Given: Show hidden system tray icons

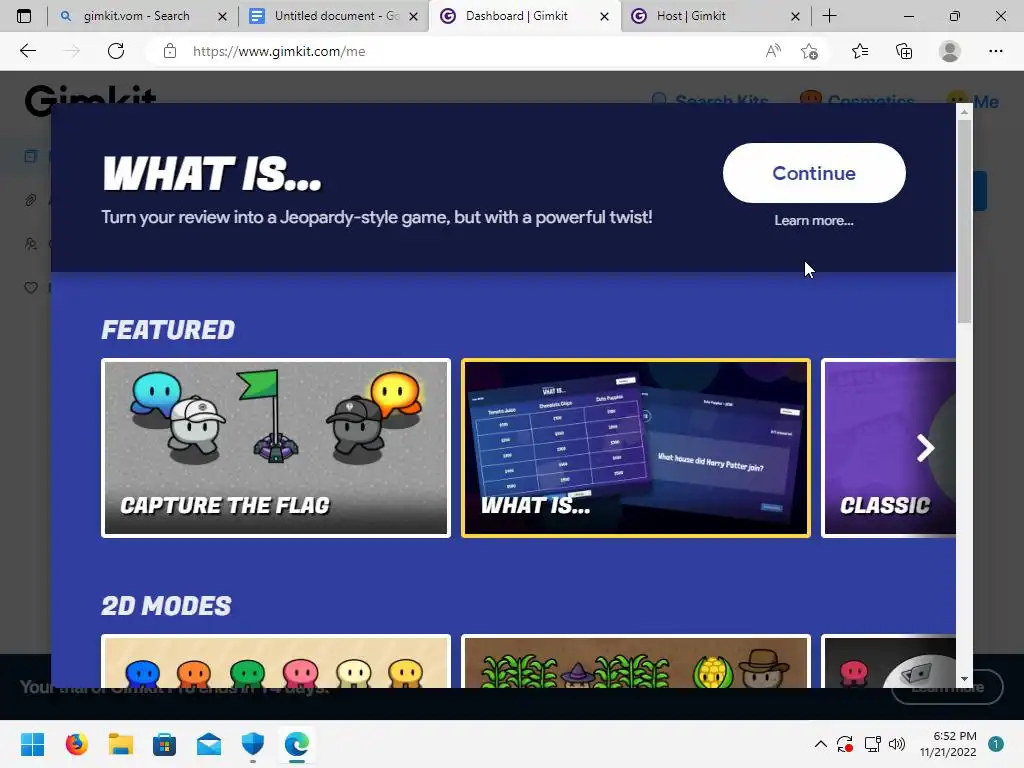Looking at the screenshot, I should 821,744.
